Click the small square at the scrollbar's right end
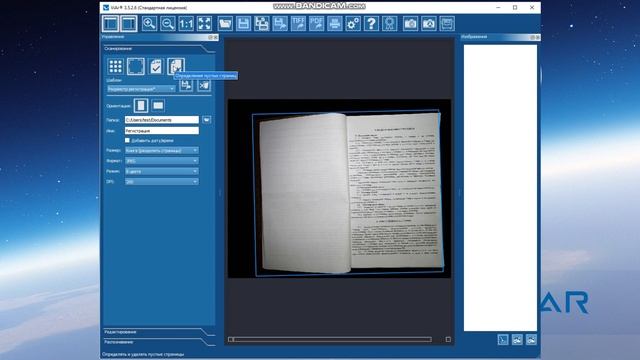This screenshot has width=640, height=360. [x=448, y=340]
